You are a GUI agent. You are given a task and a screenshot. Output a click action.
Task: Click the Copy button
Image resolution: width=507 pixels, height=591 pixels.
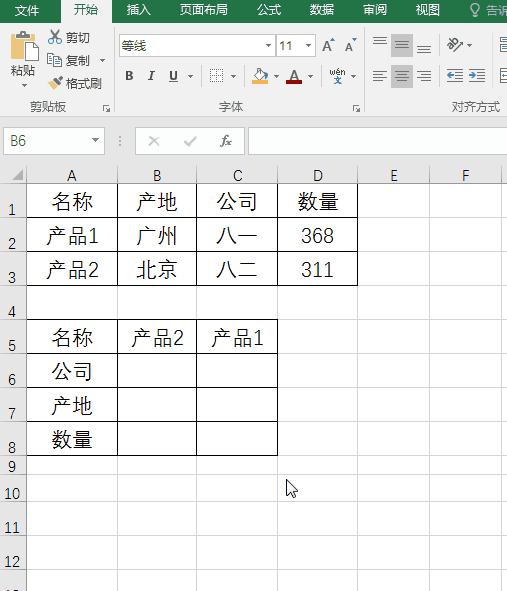click(x=69, y=60)
